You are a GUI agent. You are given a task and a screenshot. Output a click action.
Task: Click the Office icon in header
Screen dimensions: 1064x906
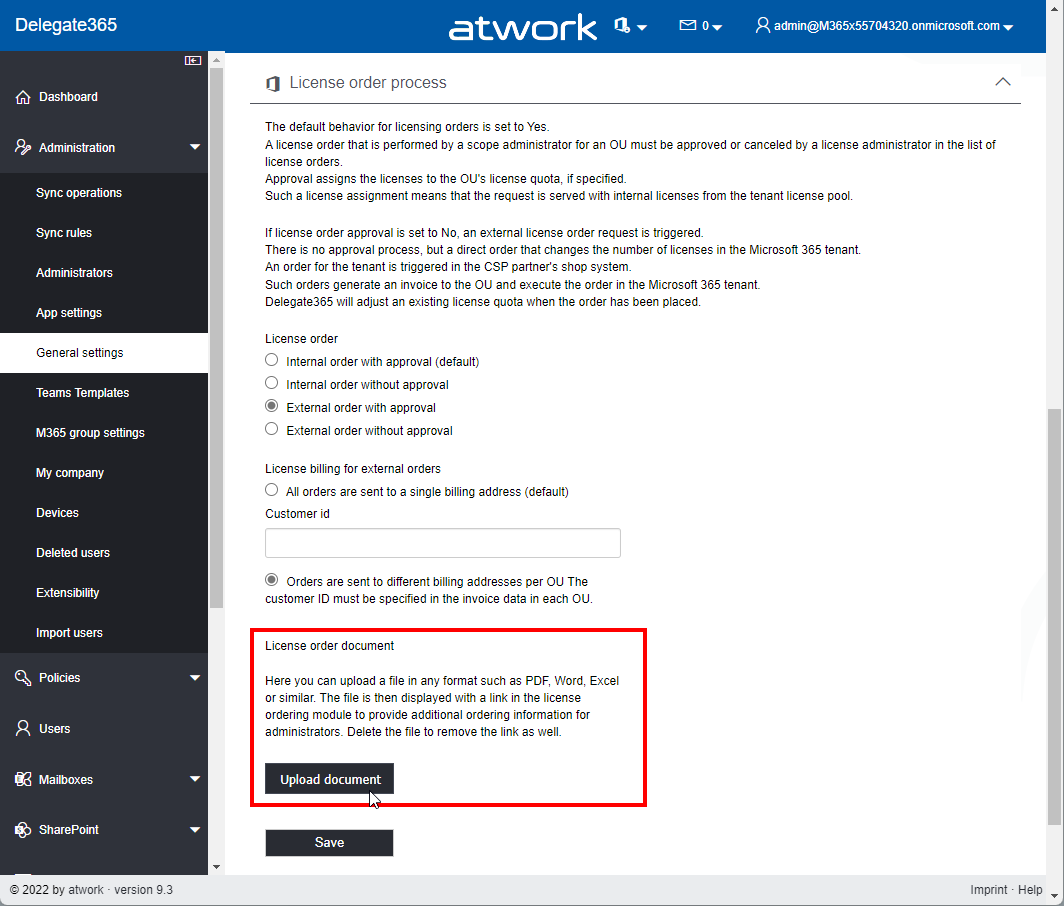pyautogui.click(x=621, y=25)
